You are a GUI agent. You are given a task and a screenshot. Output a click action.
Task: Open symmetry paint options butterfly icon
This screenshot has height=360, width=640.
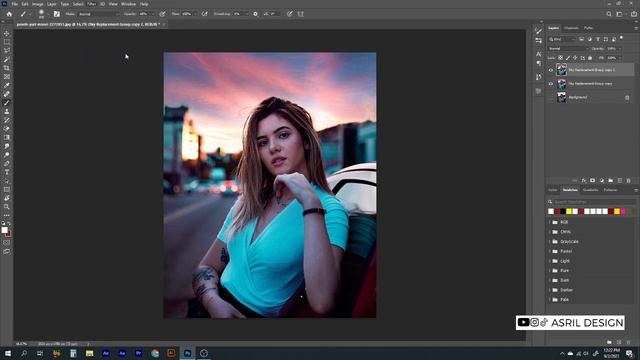(x=301, y=14)
